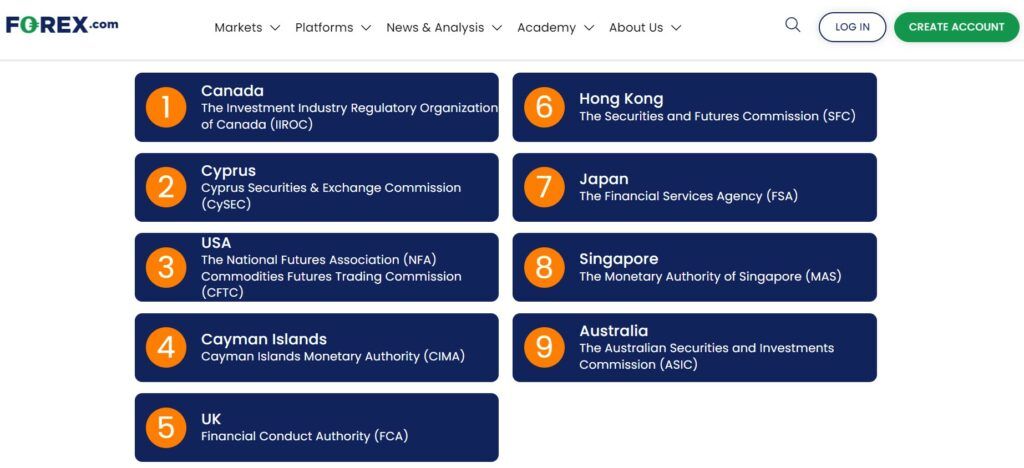Expand the Markets dropdown chevron
Image resolution: width=1024 pixels, height=468 pixels.
coord(275,28)
